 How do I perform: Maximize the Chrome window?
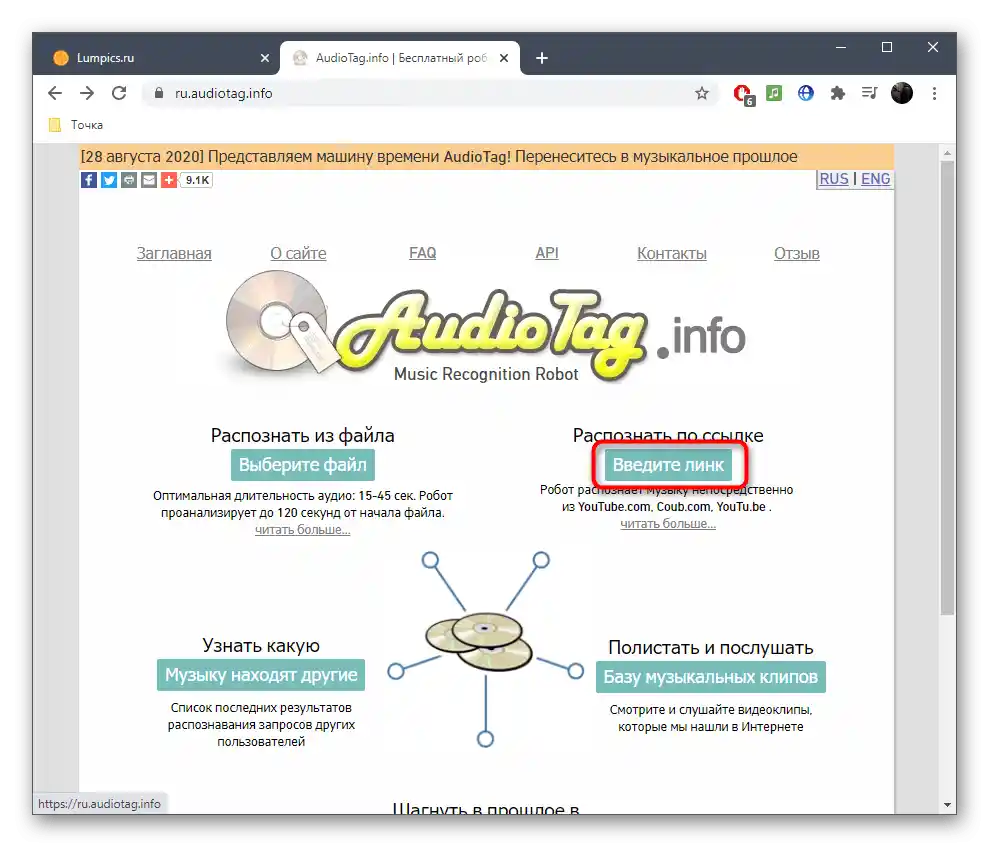(x=887, y=47)
